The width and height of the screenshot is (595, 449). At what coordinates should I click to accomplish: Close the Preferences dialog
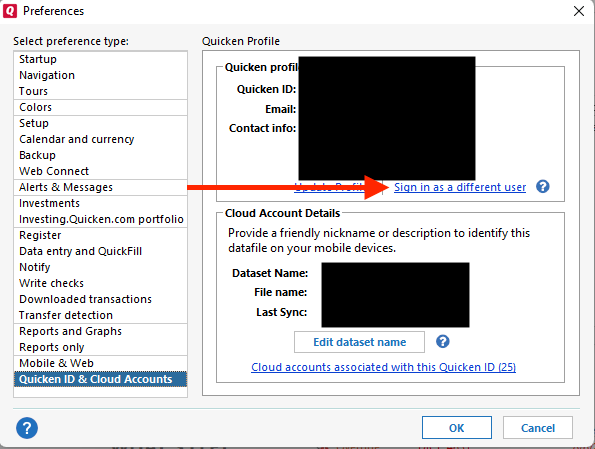(x=579, y=11)
